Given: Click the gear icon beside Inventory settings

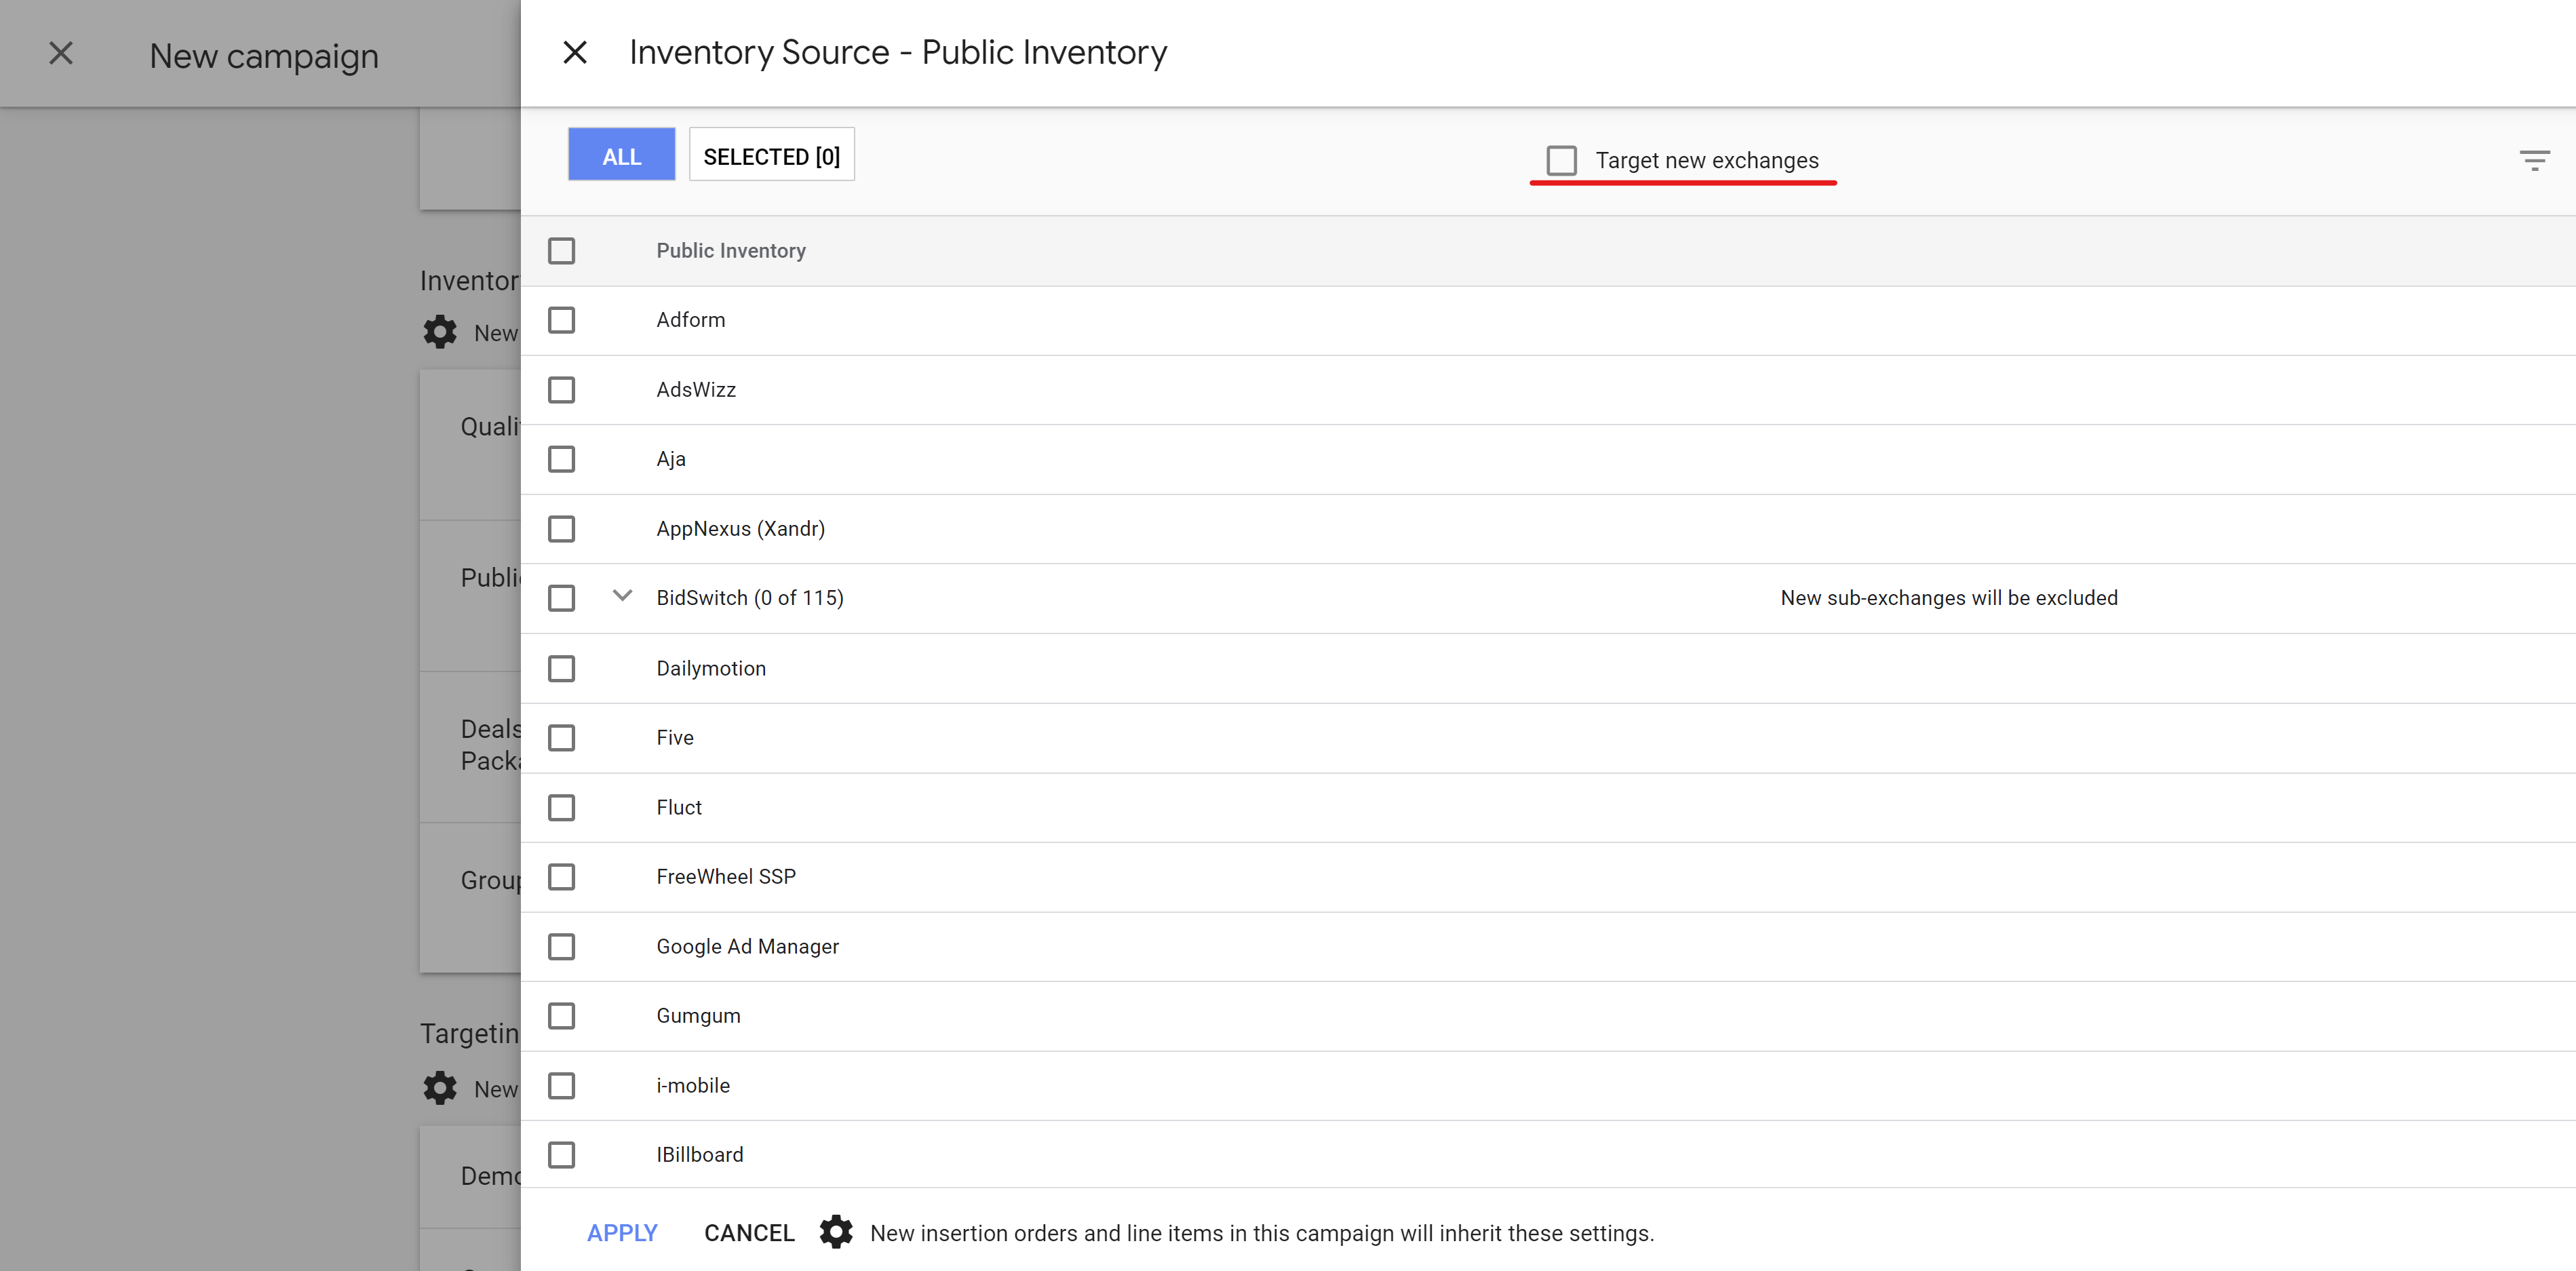Looking at the screenshot, I should pos(440,331).
